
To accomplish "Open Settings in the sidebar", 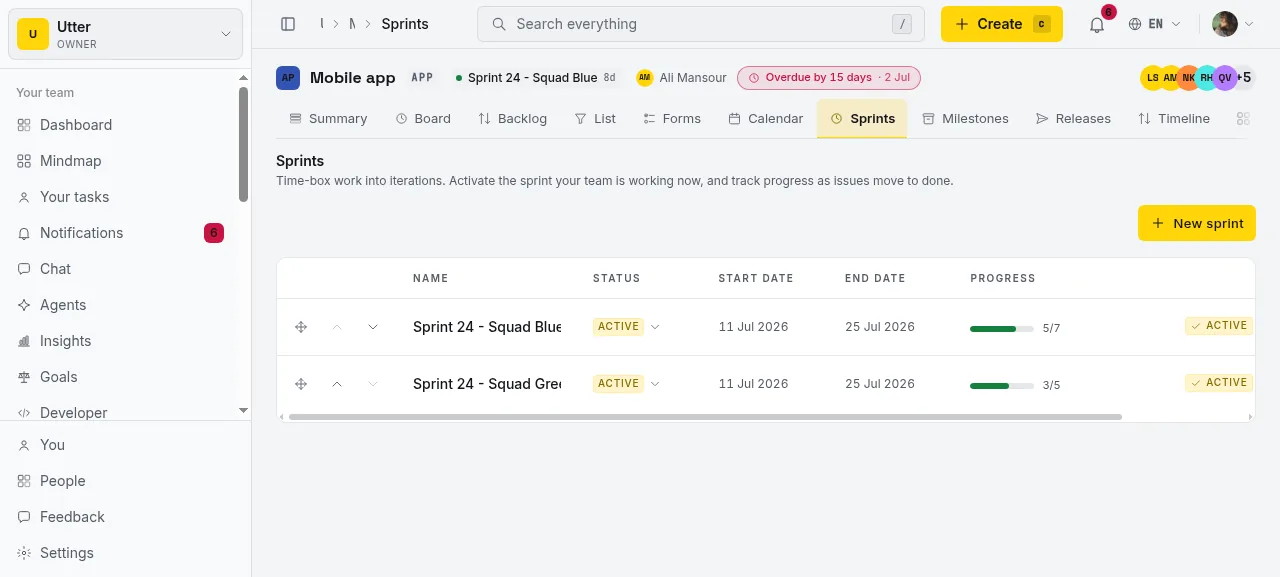I will (x=125, y=553).
